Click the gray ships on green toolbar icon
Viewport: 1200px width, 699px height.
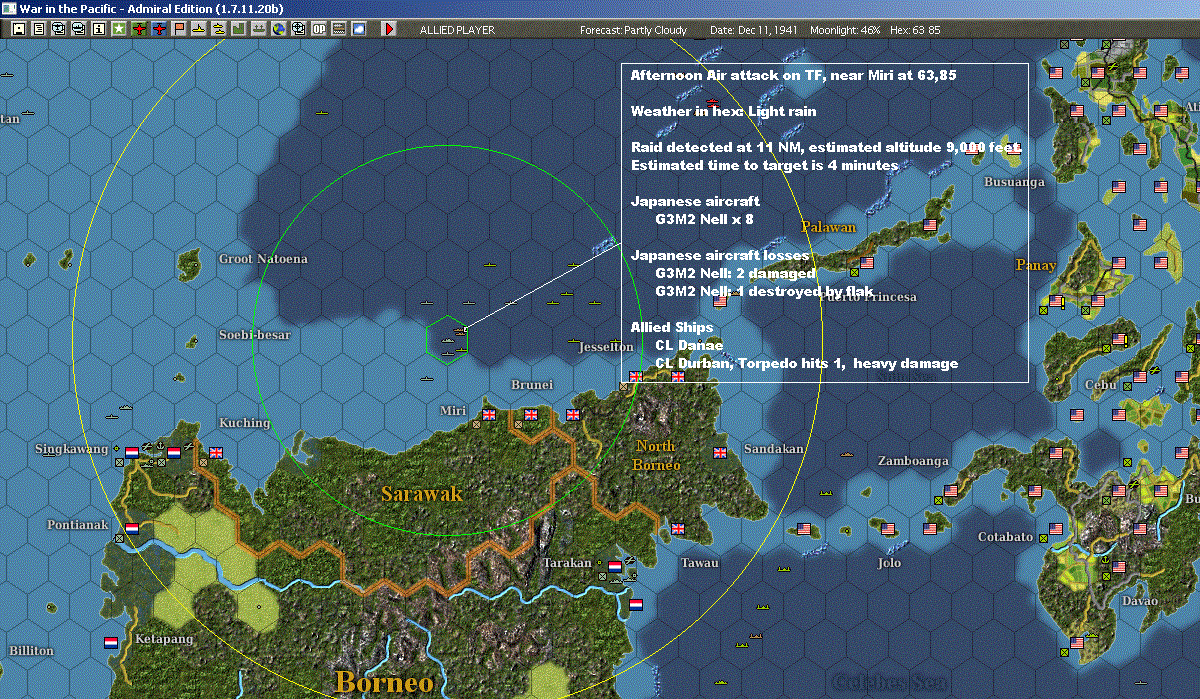(259, 29)
